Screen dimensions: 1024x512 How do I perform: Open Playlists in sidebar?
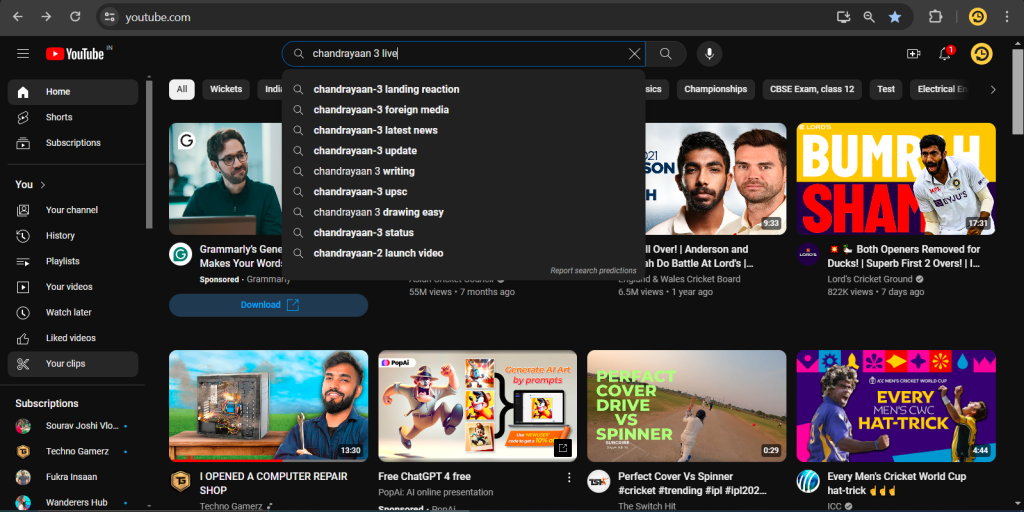72,261
